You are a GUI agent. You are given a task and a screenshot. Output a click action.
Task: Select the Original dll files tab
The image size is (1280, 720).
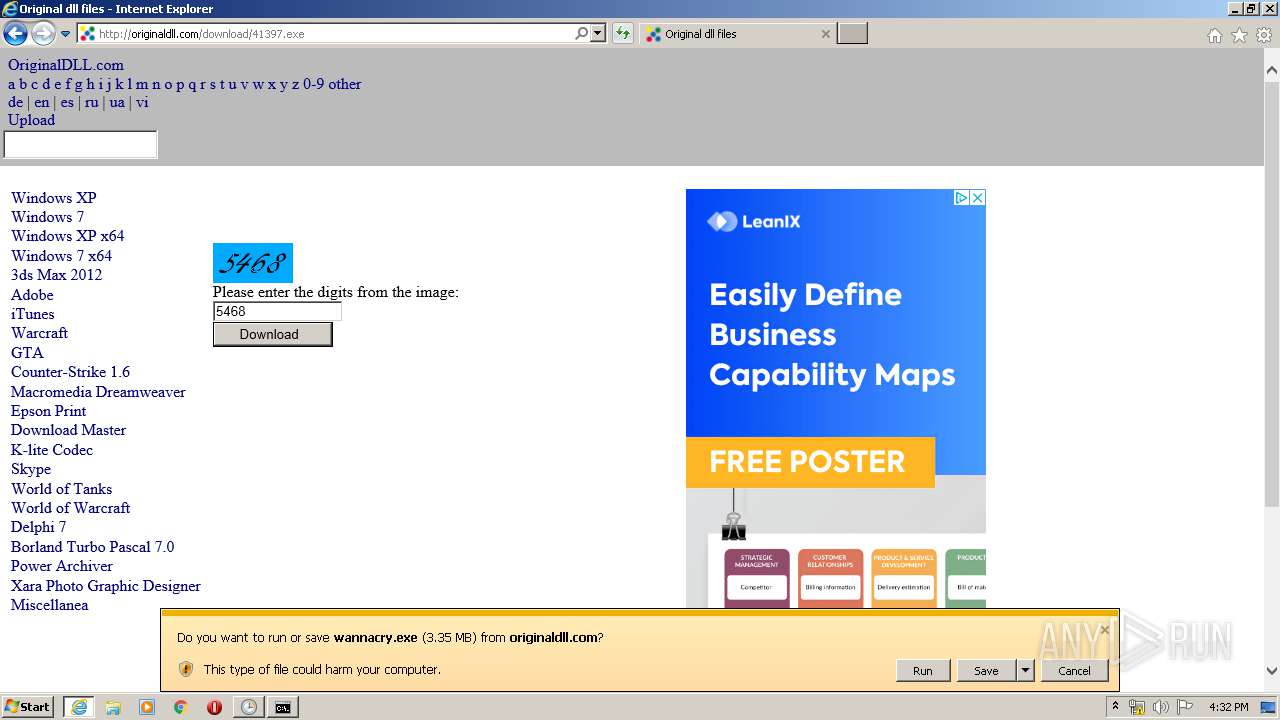(735, 34)
